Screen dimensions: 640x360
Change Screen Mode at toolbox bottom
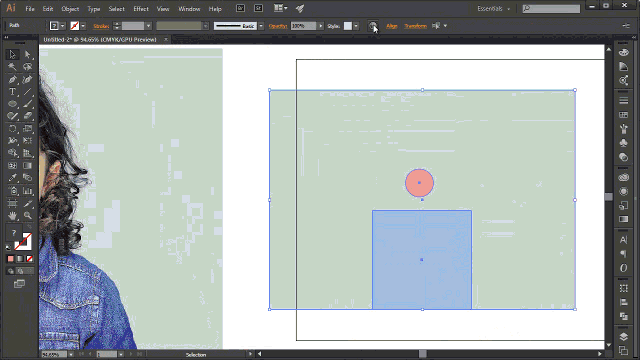pos(19,284)
